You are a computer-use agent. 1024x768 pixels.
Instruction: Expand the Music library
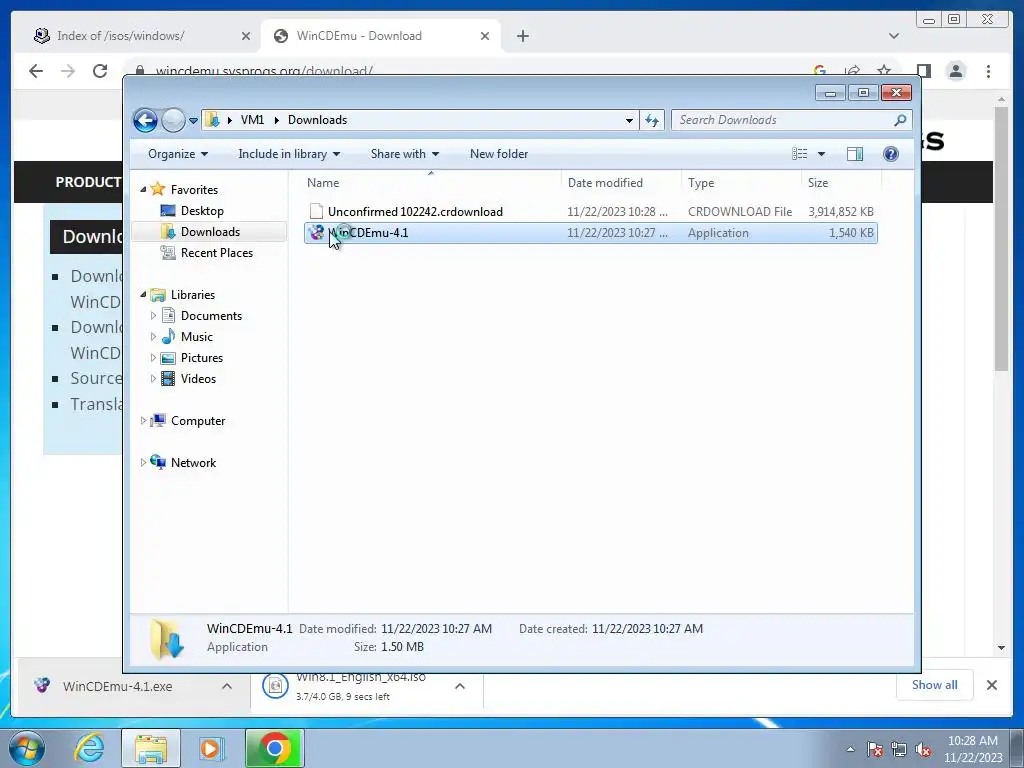153,337
